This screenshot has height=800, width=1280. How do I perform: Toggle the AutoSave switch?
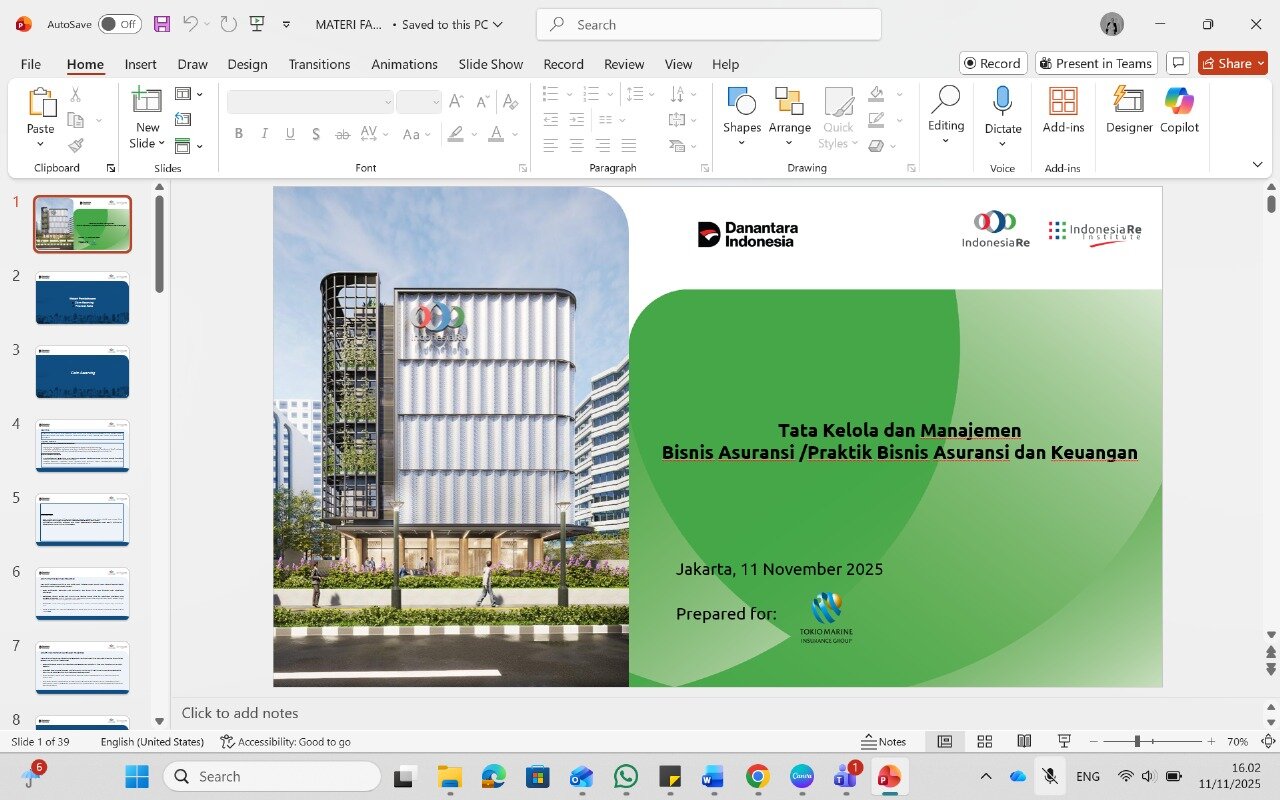119,24
